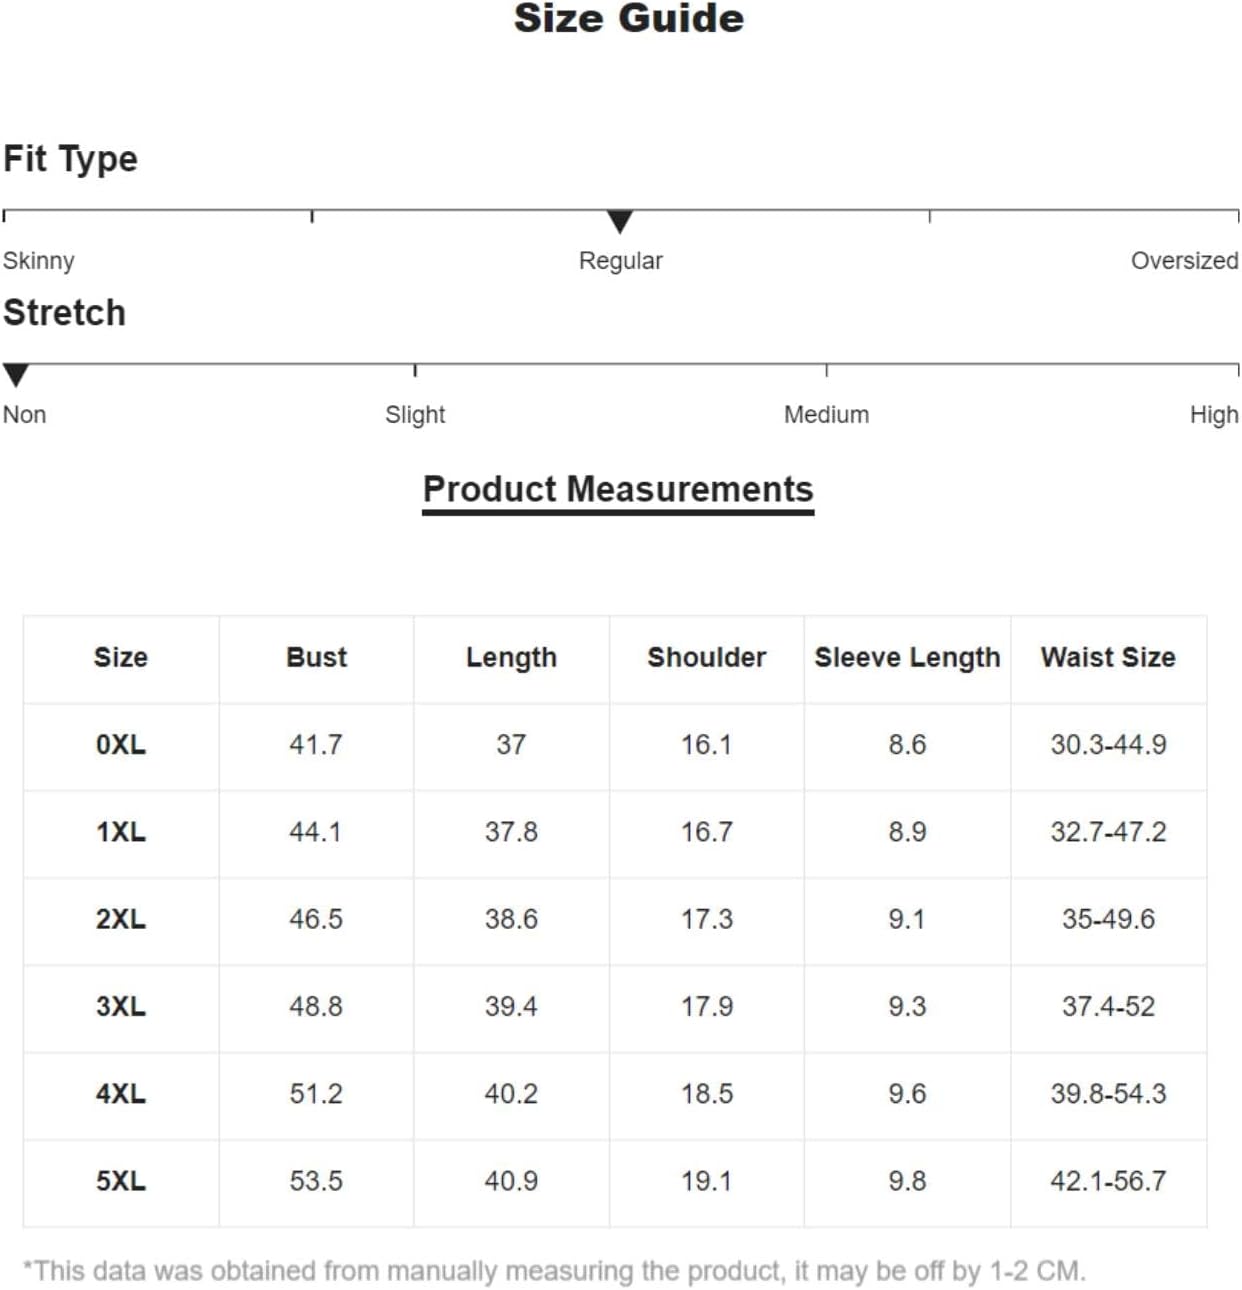This screenshot has width=1242, height=1290.
Task: Click the 2XL bust value 46.5
Action: pos(316,919)
